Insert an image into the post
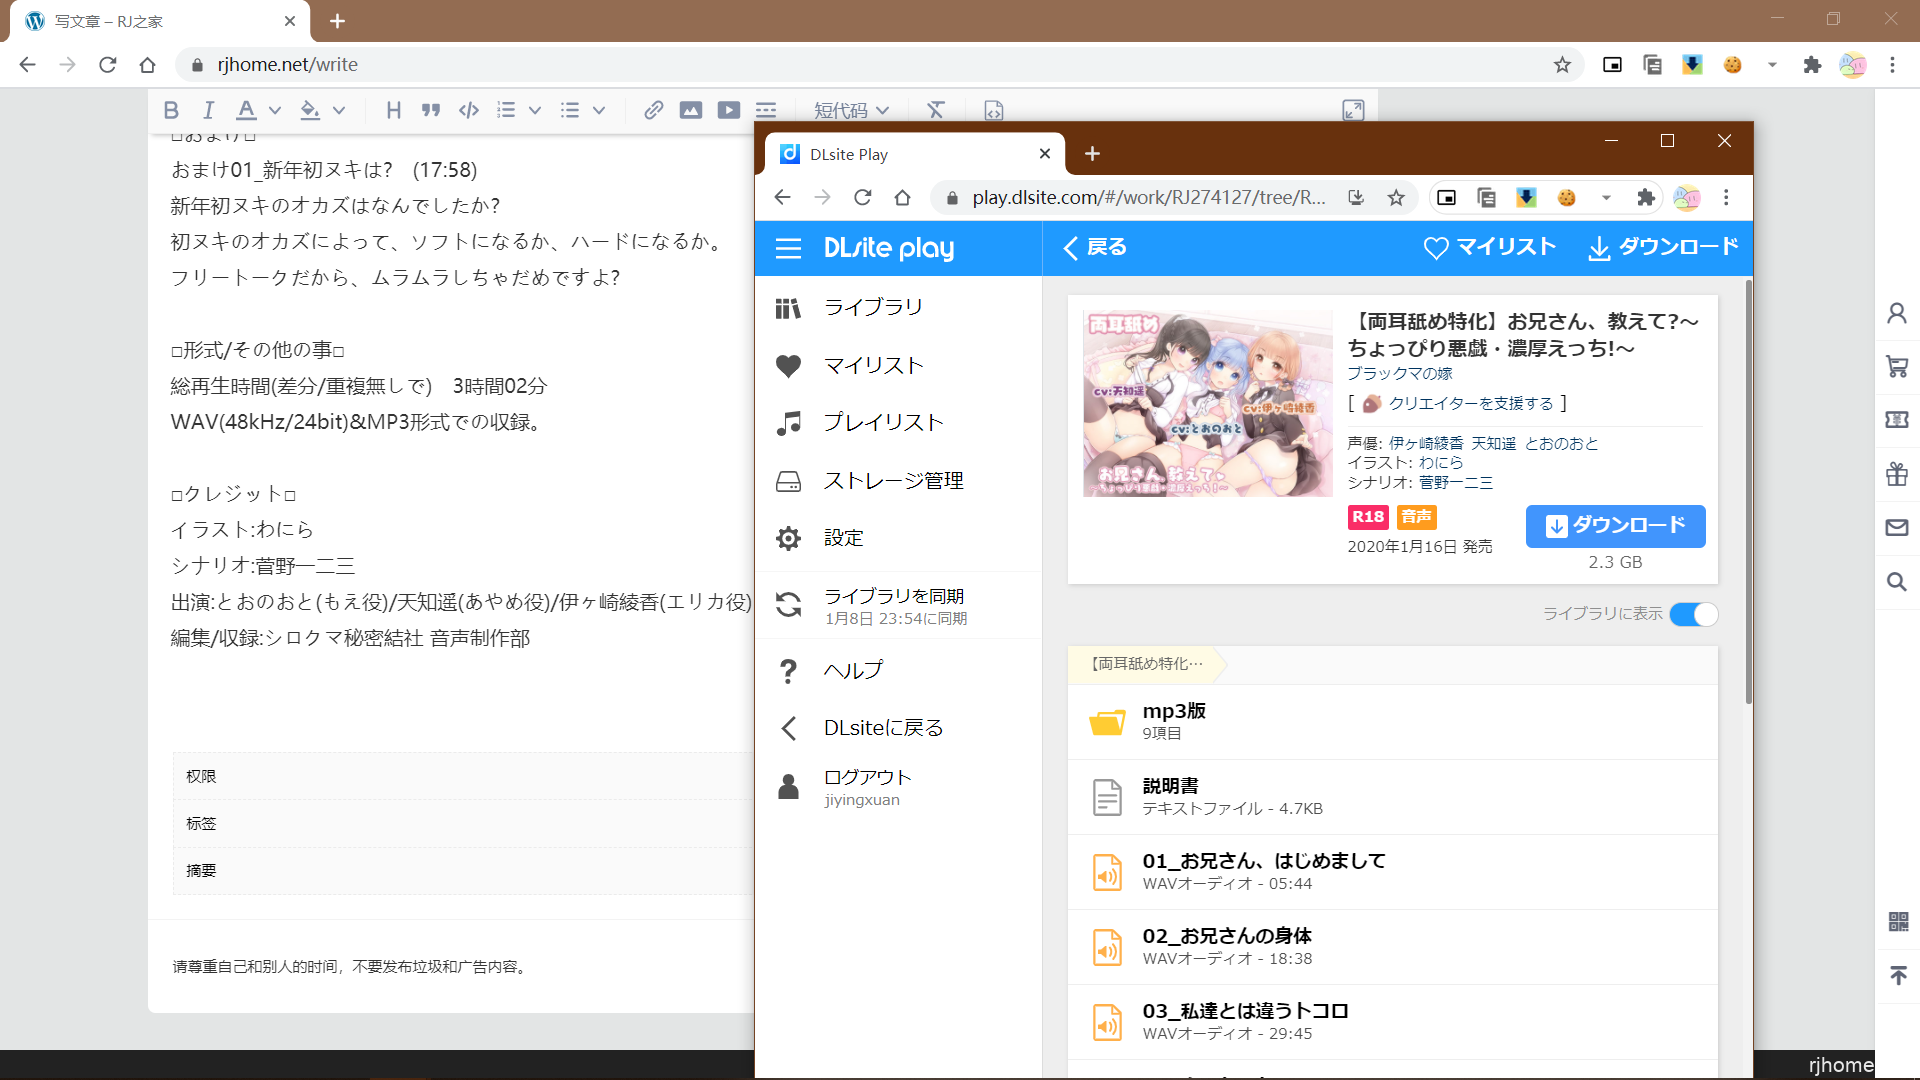This screenshot has width=1920, height=1080. (x=690, y=110)
